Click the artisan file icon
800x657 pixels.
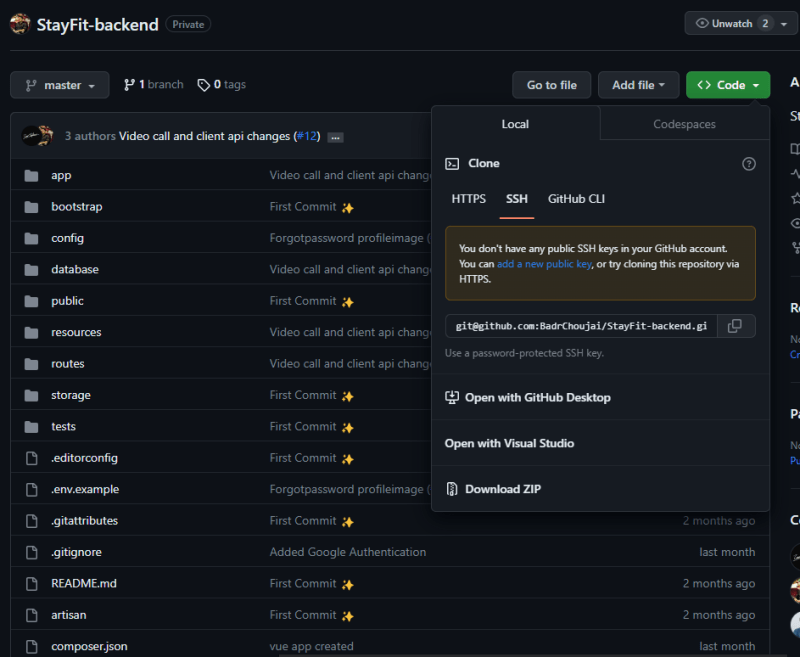32,615
